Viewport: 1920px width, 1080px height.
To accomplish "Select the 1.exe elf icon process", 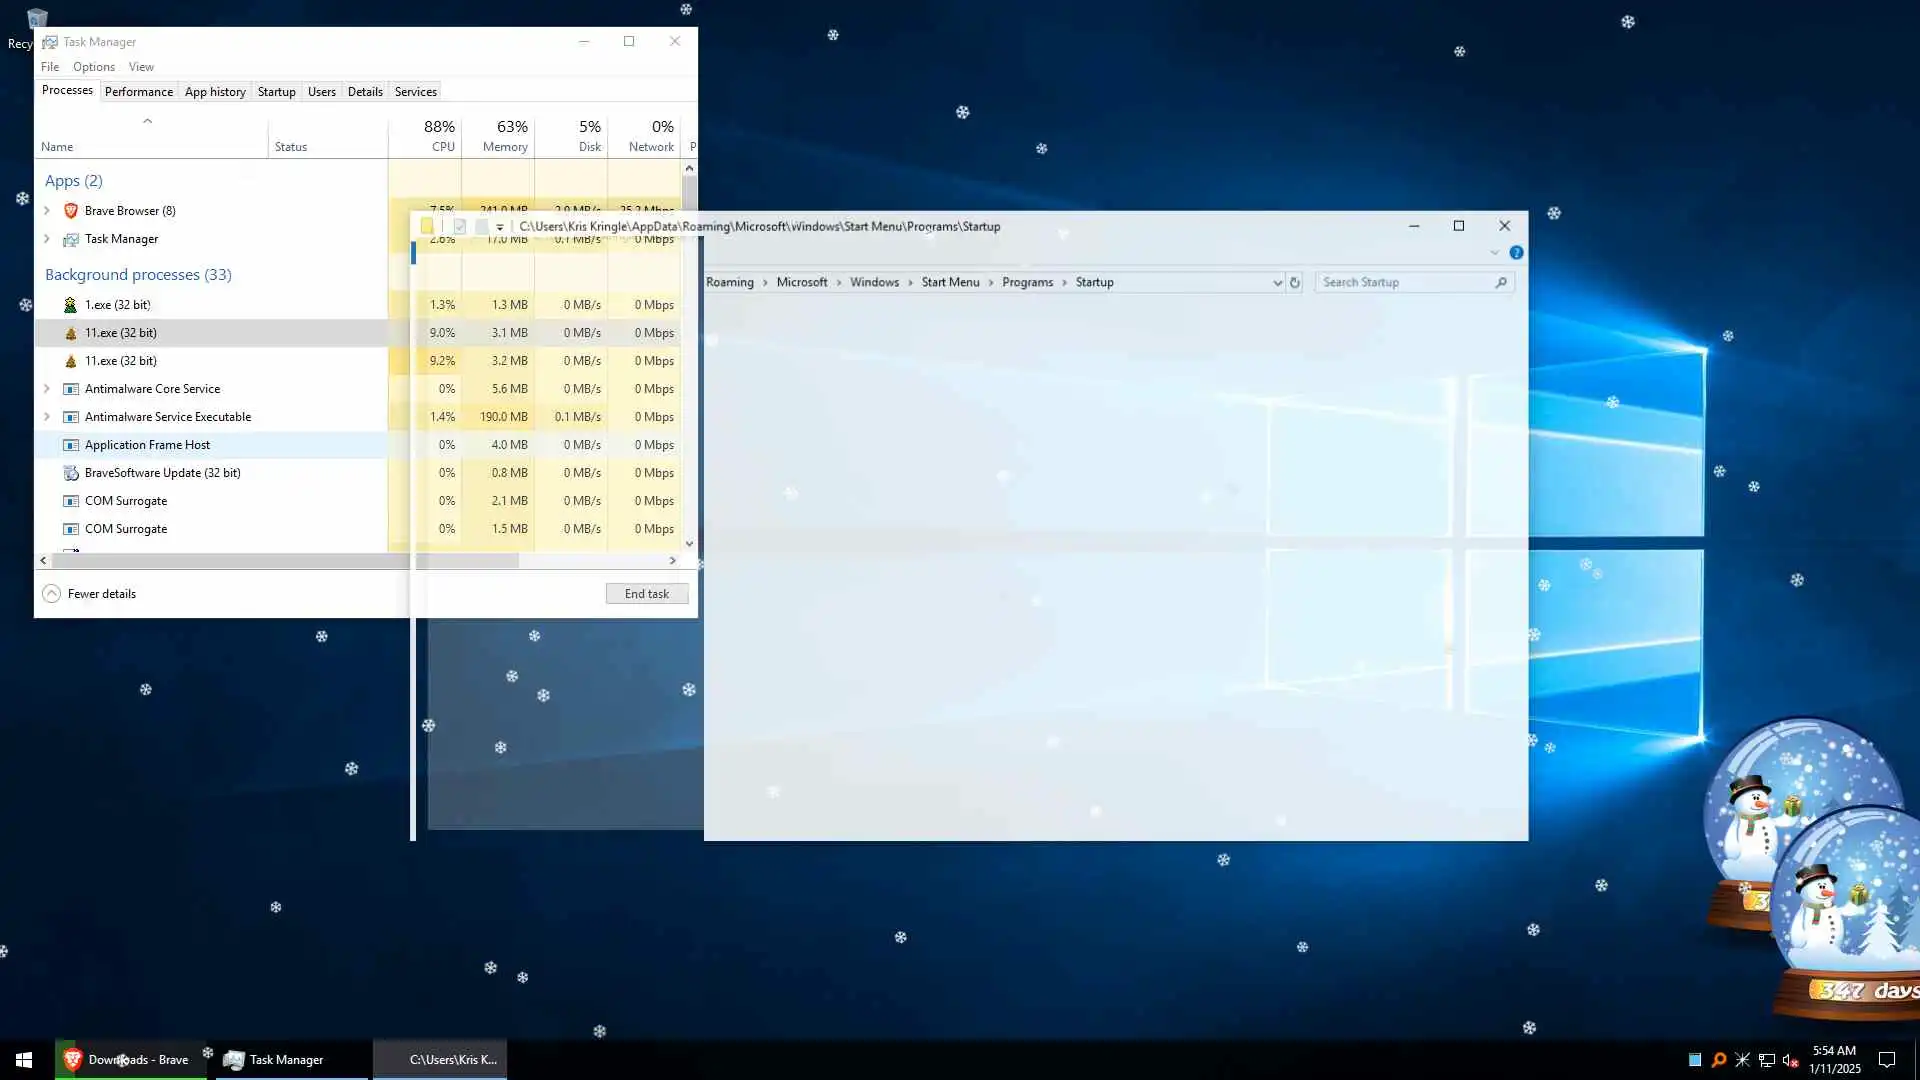I will point(70,305).
